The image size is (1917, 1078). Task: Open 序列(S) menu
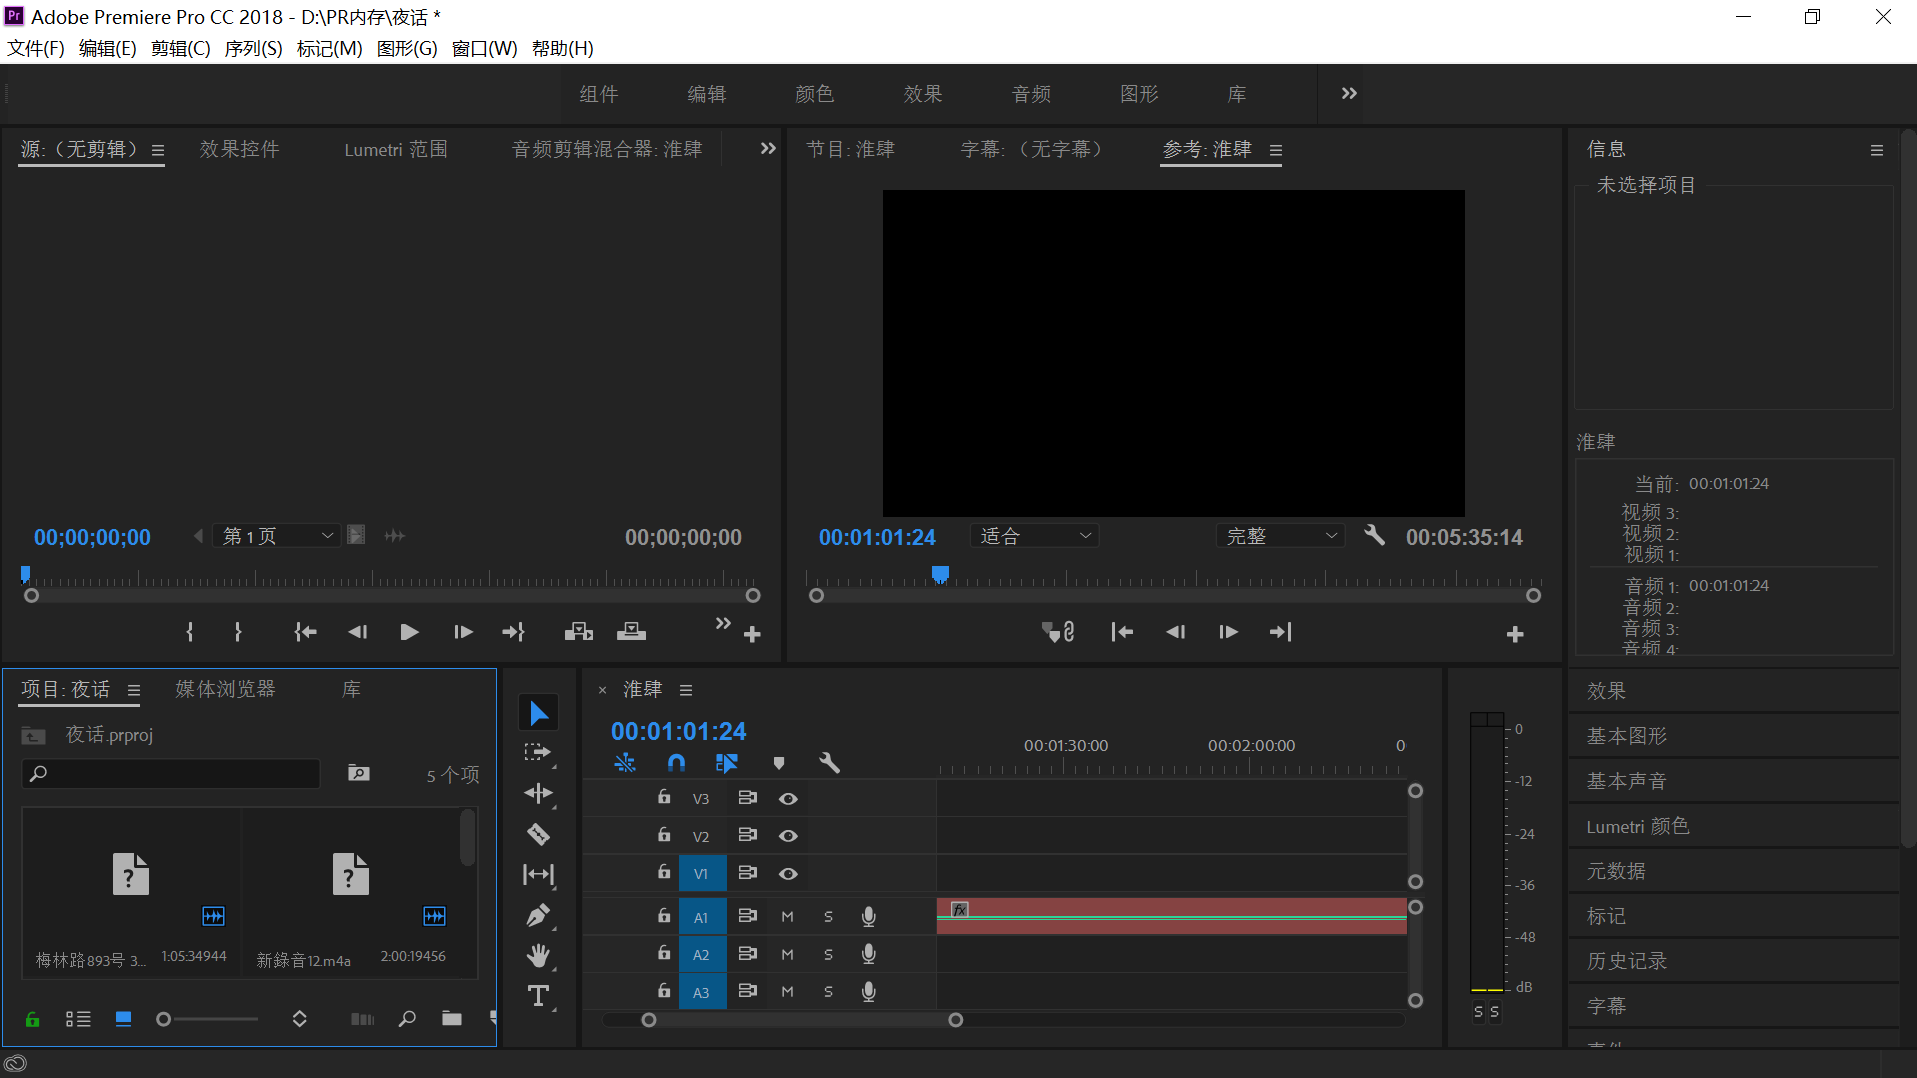click(x=253, y=48)
